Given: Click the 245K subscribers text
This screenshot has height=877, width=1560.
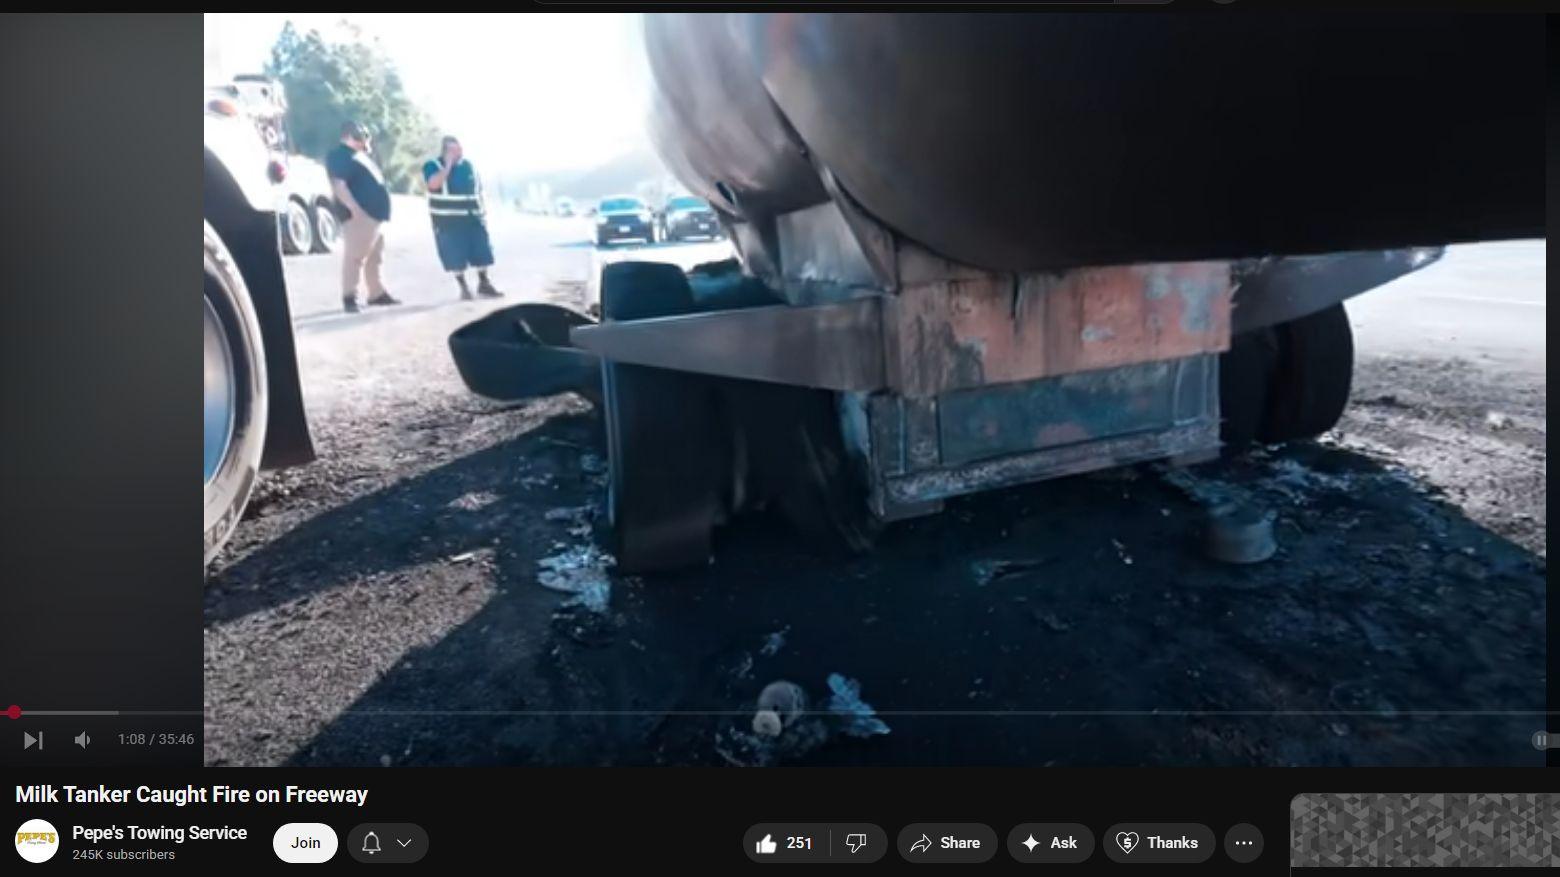Looking at the screenshot, I should pos(123,855).
